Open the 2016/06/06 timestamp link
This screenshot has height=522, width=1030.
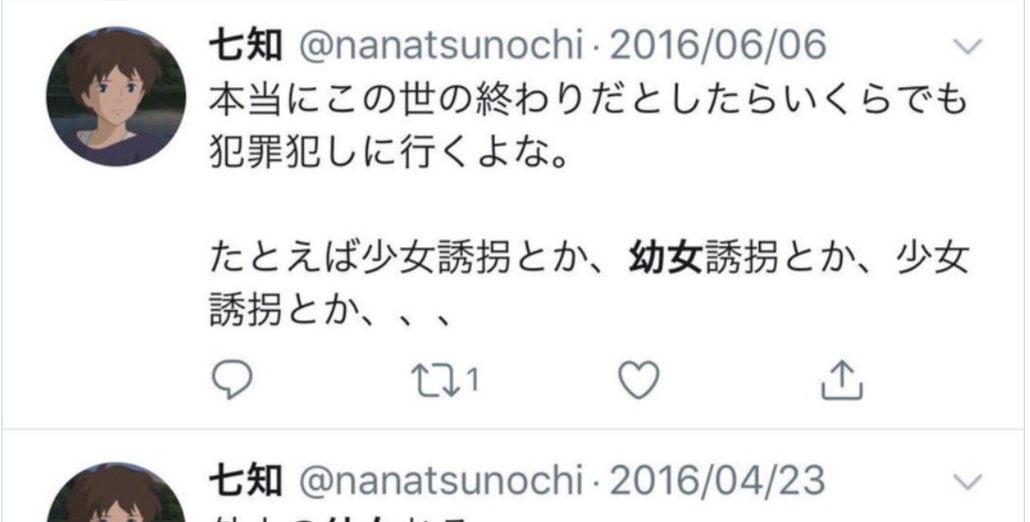coord(717,46)
